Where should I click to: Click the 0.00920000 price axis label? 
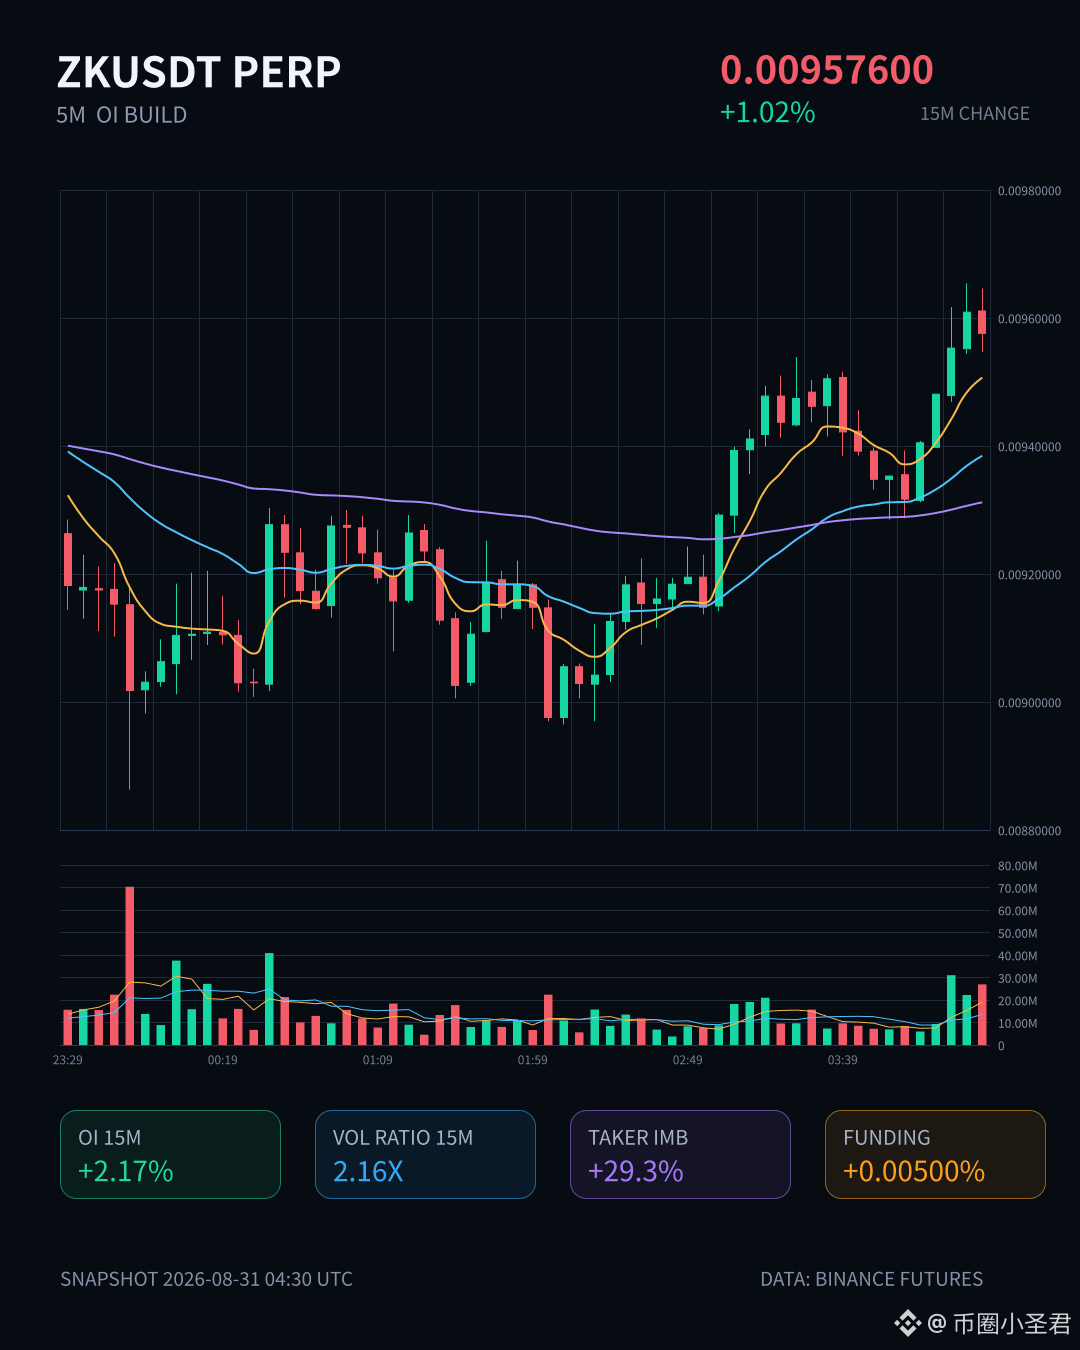(1029, 575)
